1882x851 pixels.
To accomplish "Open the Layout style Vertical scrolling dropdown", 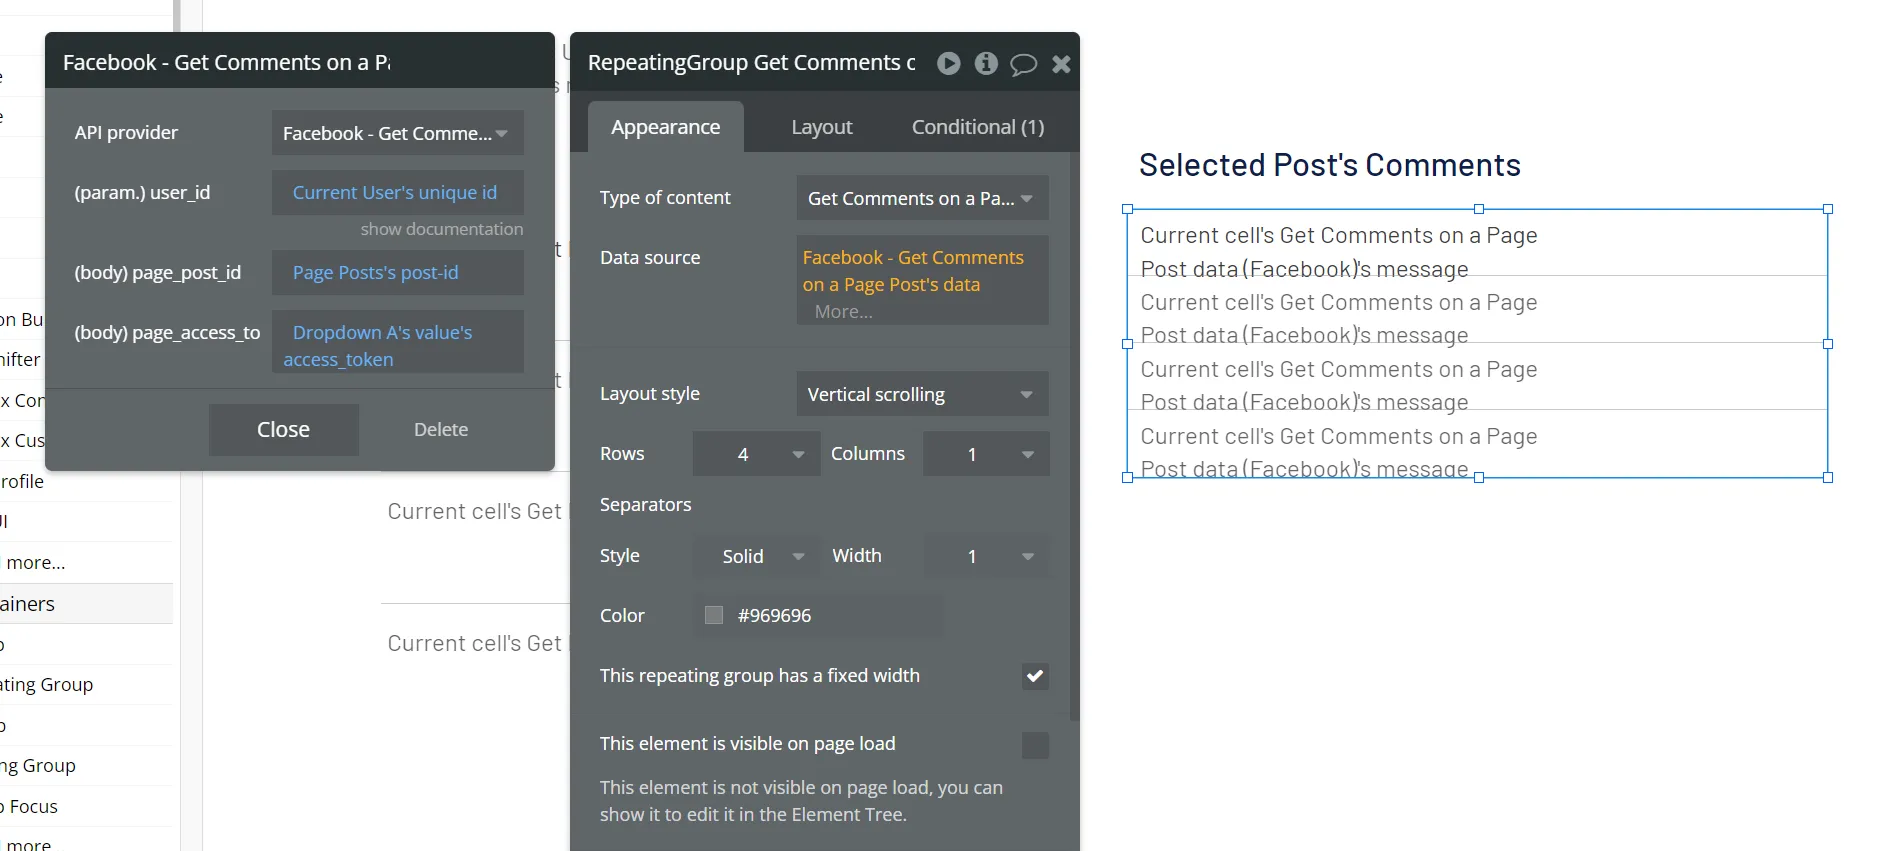I will [x=922, y=394].
